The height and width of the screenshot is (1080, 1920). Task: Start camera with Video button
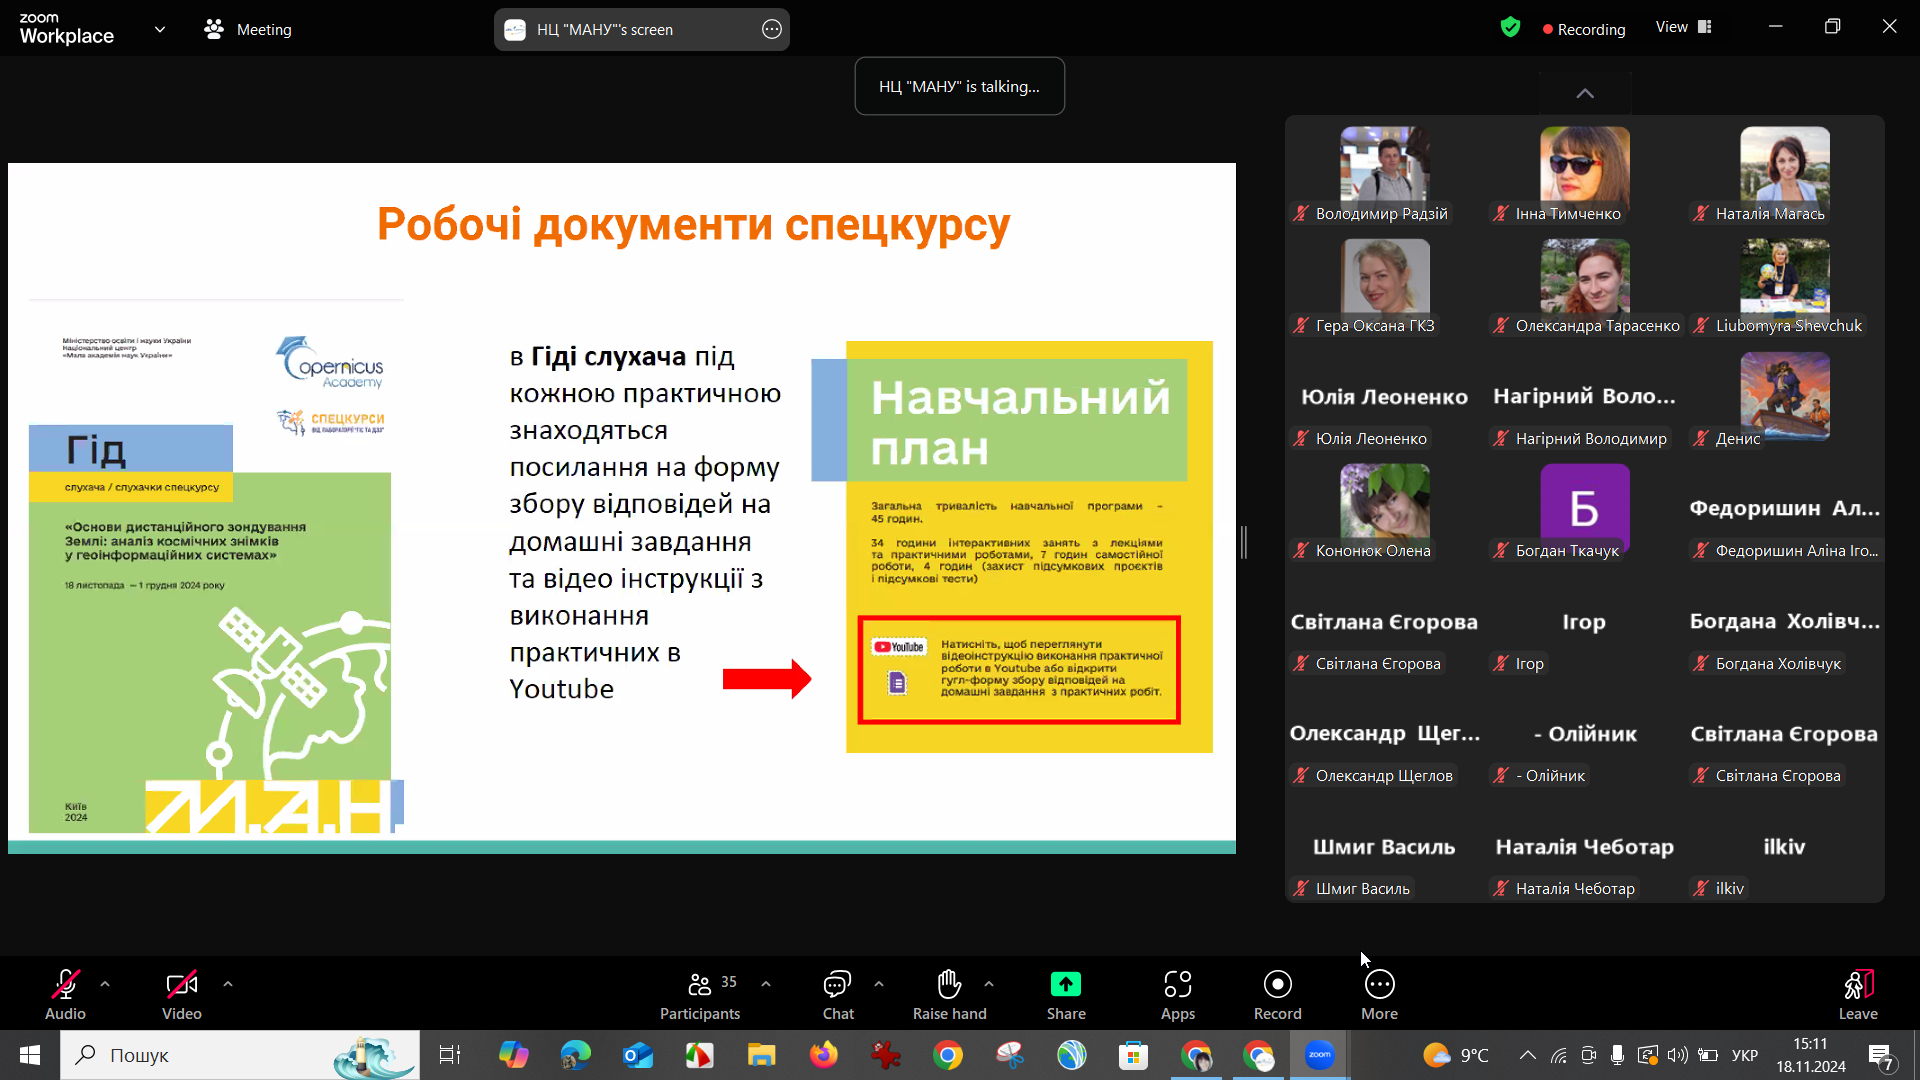click(x=181, y=994)
